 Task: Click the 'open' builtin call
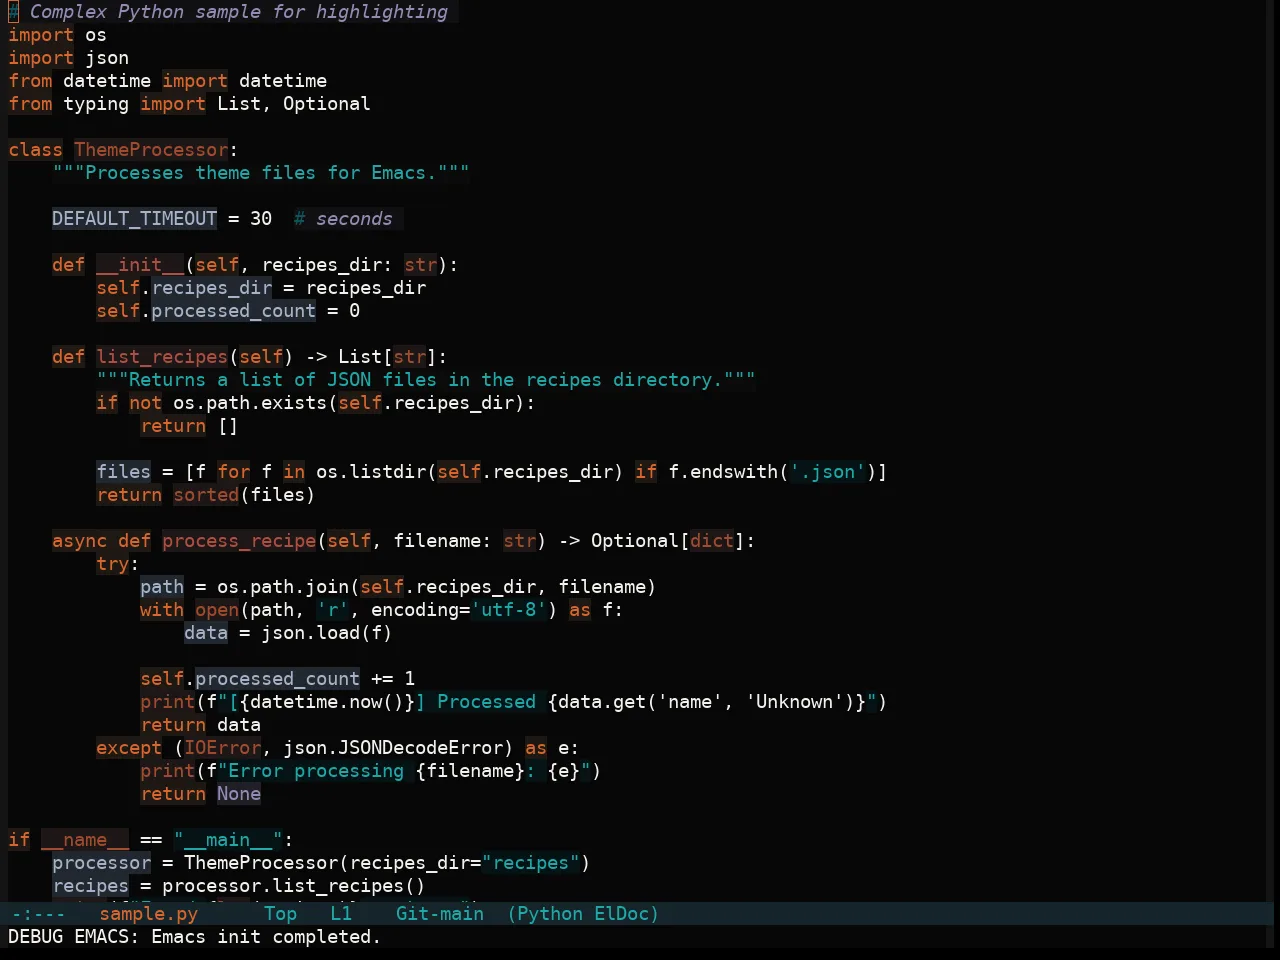click(217, 610)
